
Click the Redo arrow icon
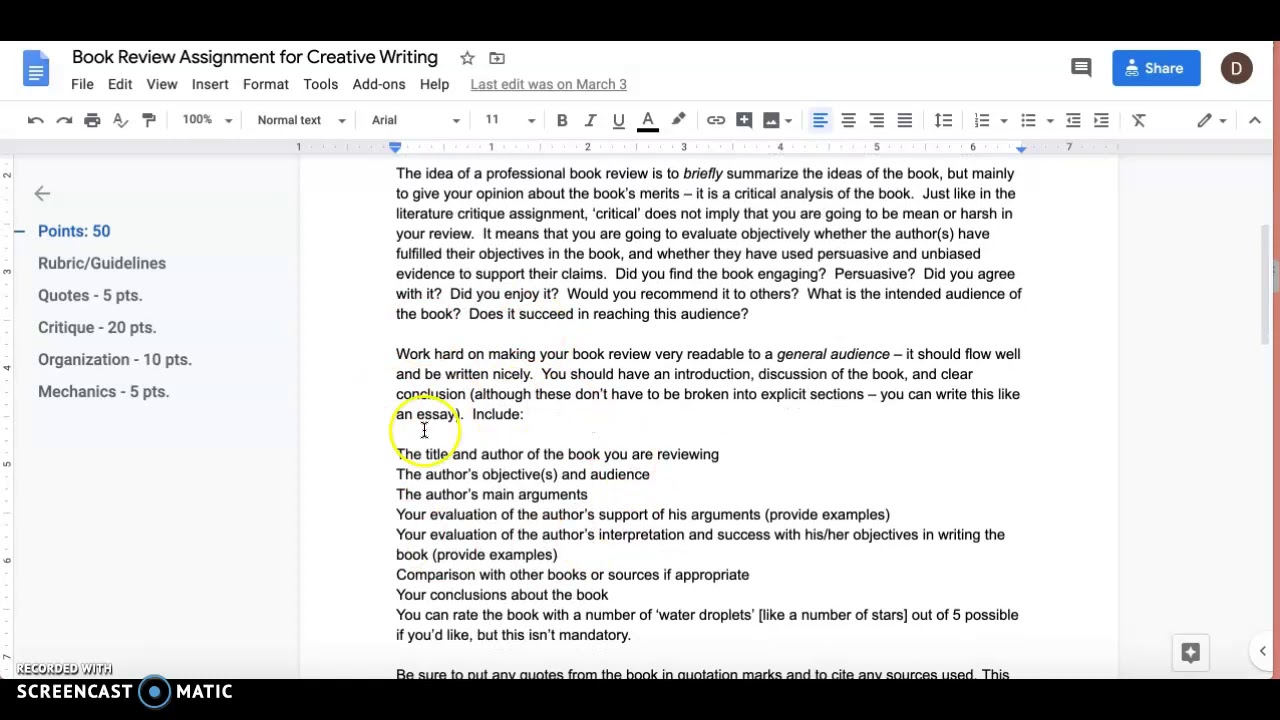point(64,120)
